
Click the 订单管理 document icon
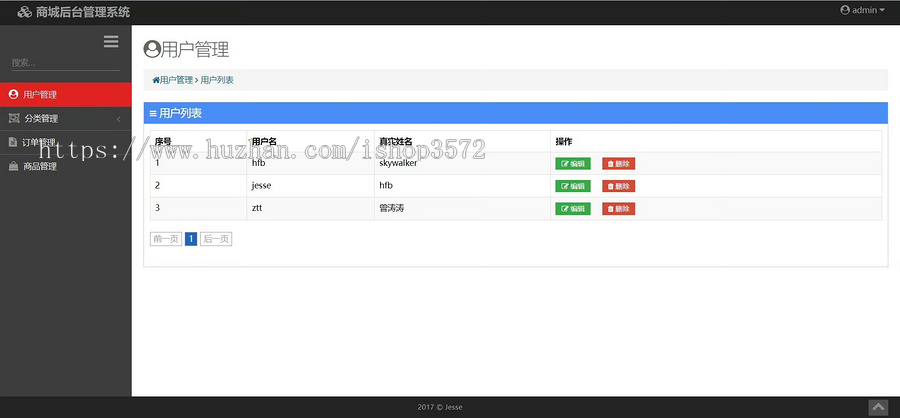click(x=13, y=142)
